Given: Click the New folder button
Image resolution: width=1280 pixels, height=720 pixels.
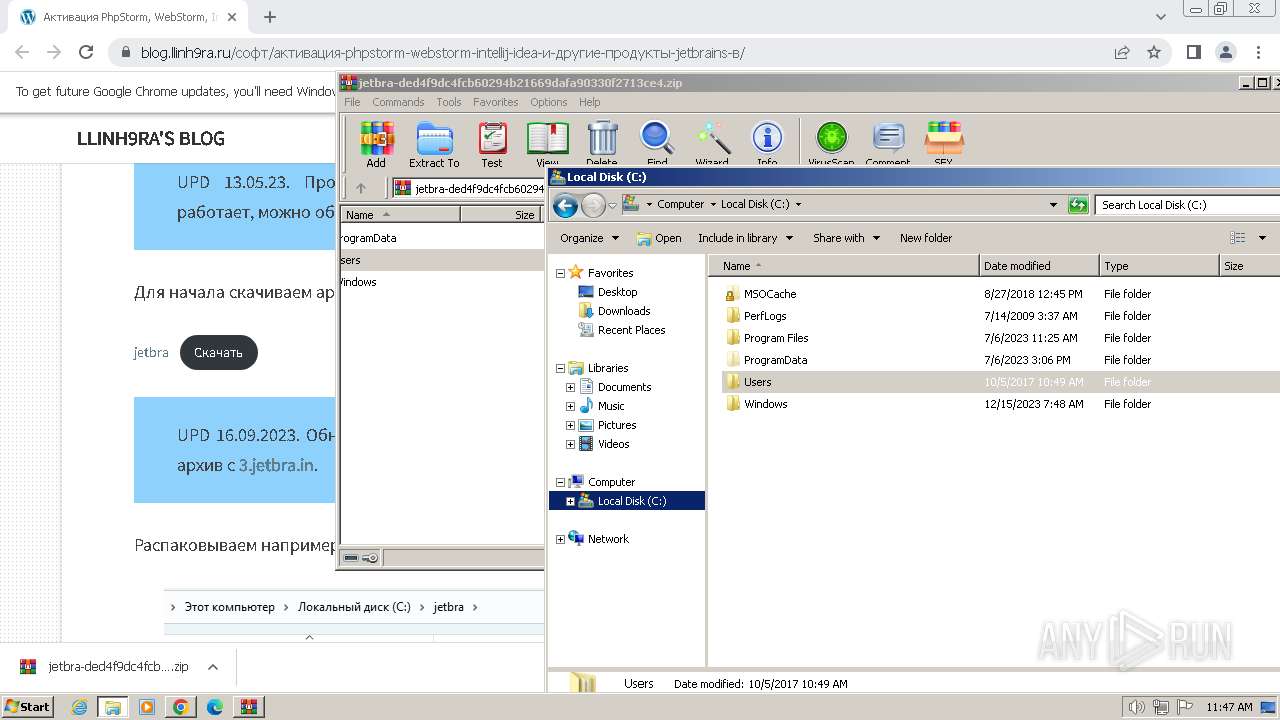Looking at the screenshot, I should [x=925, y=238].
